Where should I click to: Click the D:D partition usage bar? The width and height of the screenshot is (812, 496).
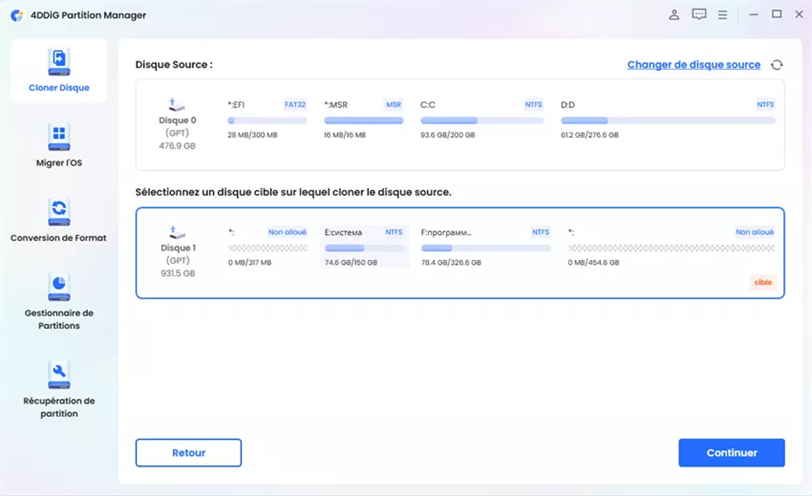(x=668, y=121)
